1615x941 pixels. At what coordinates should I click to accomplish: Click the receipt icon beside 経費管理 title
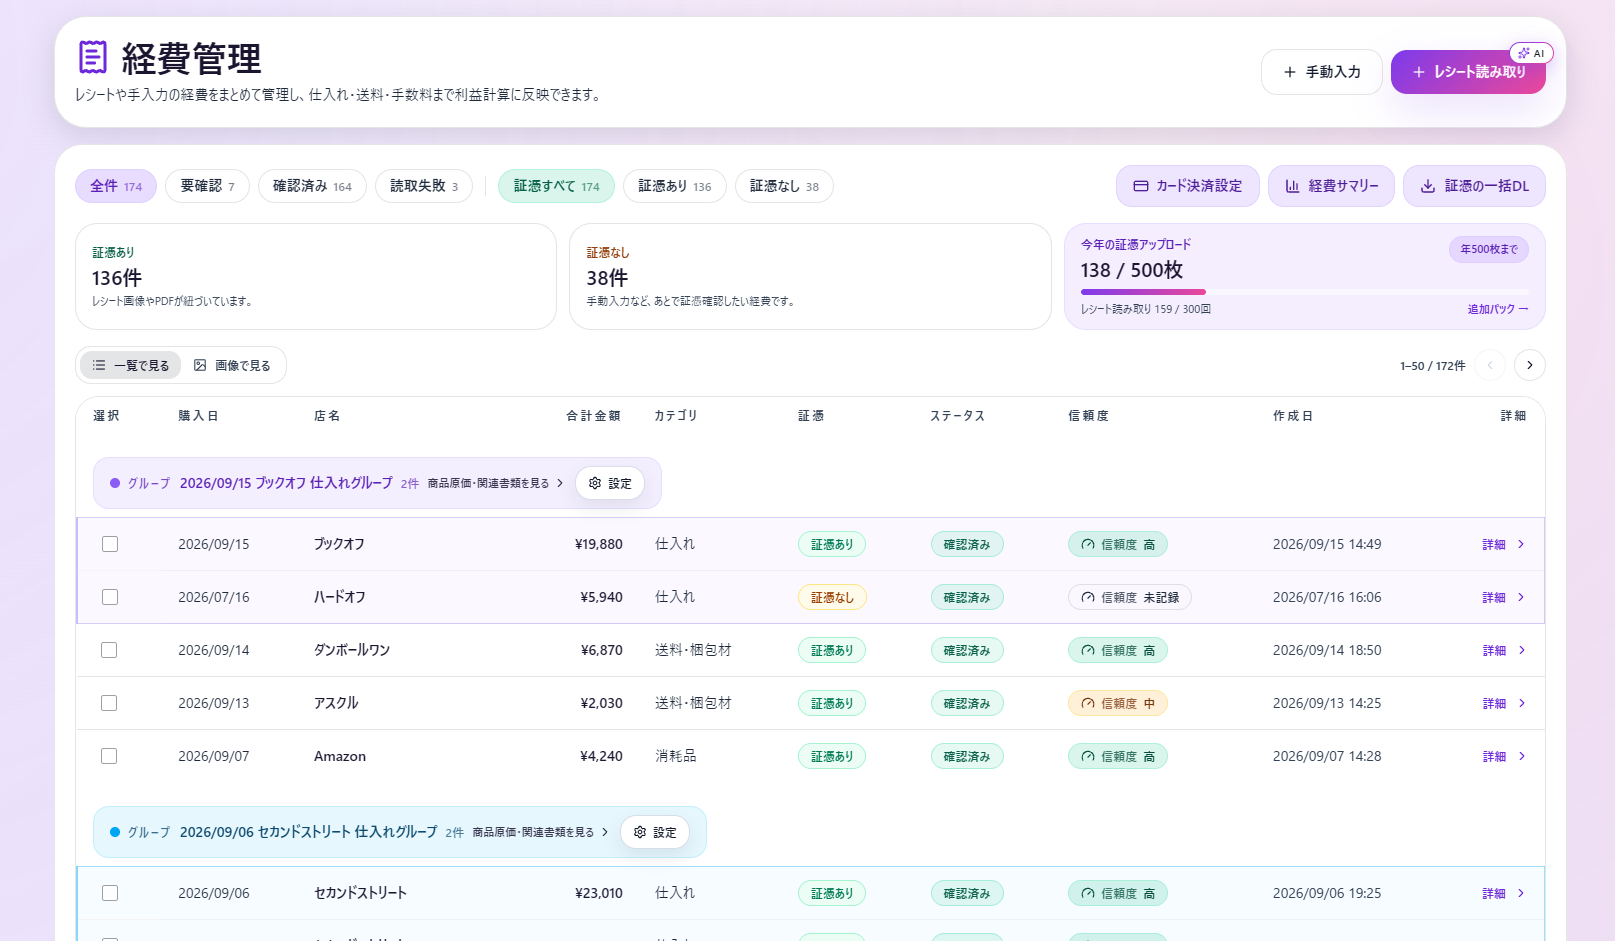[93, 57]
